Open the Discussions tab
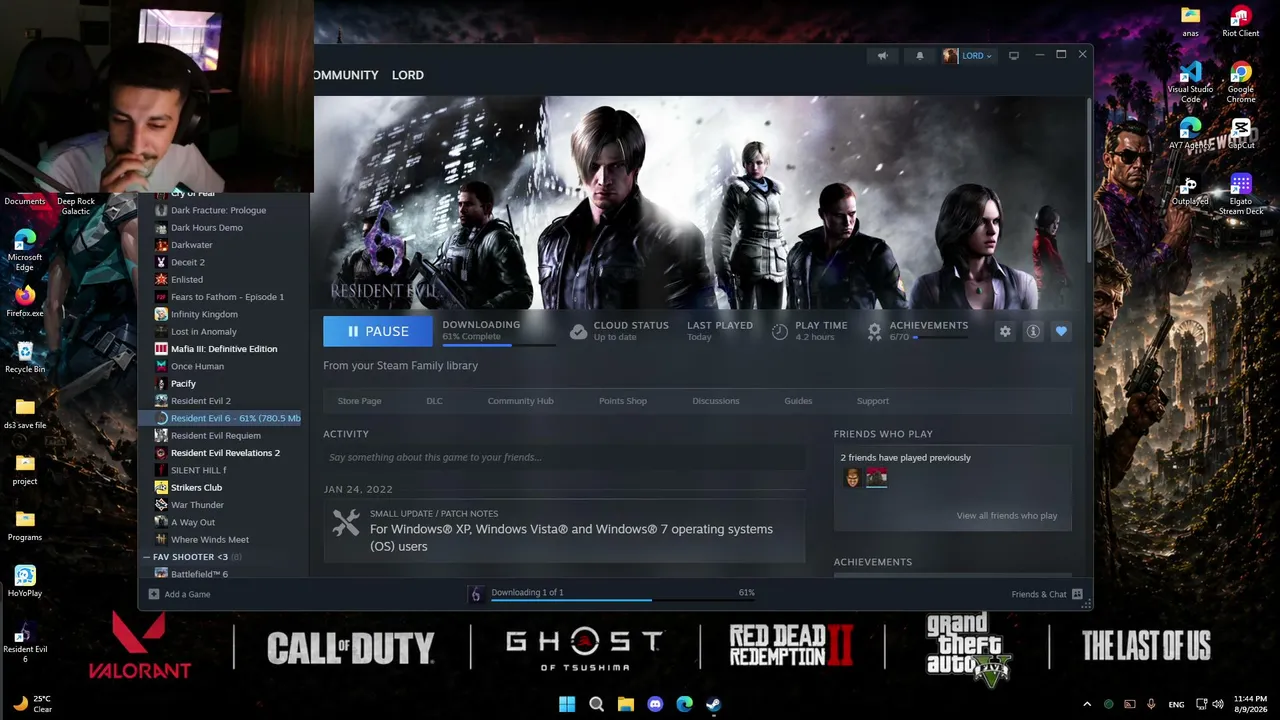This screenshot has height=720, width=1280. click(x=716, y=401)
